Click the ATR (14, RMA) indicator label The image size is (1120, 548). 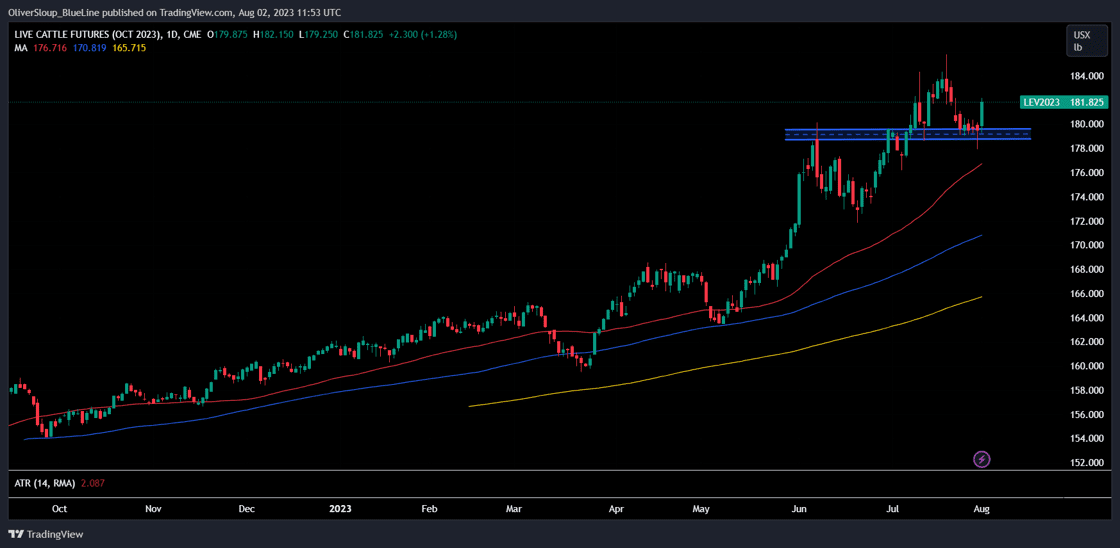pos(44,483)
